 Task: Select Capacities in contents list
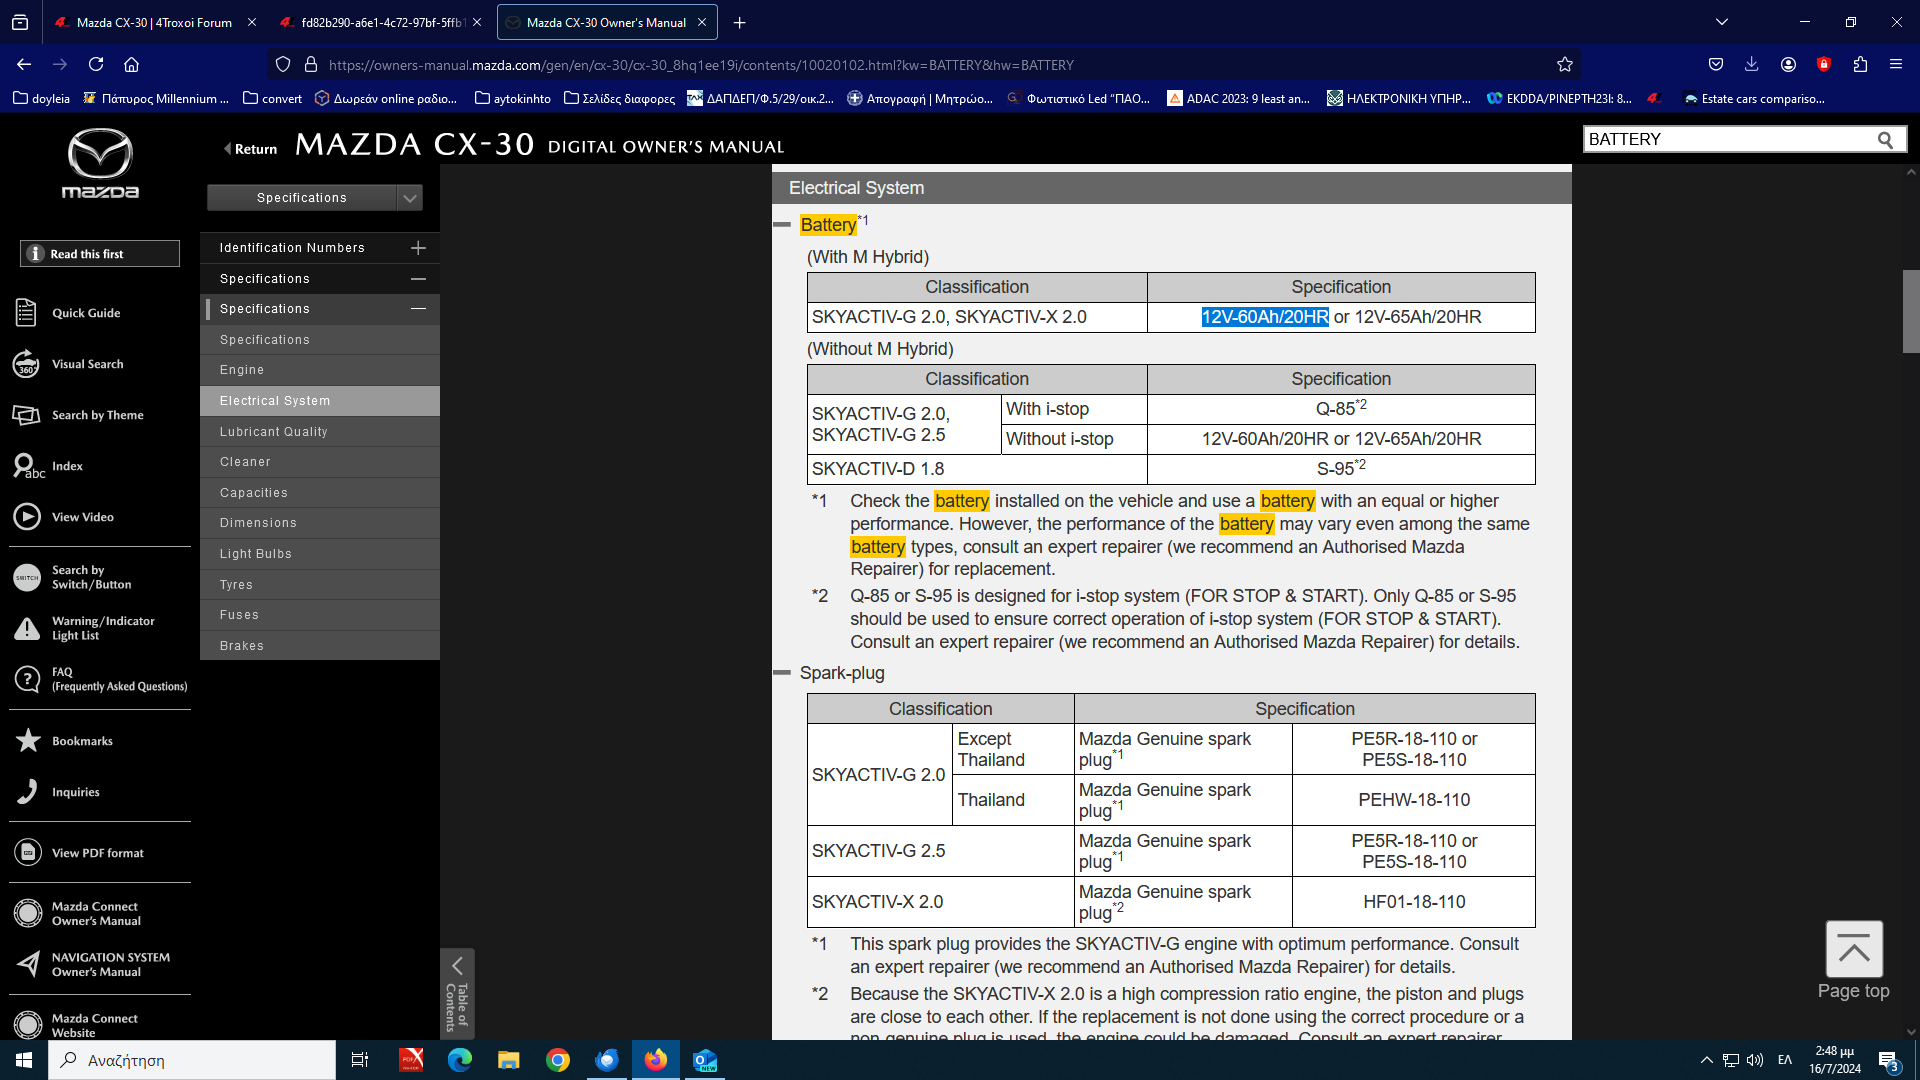pos(320,493)
